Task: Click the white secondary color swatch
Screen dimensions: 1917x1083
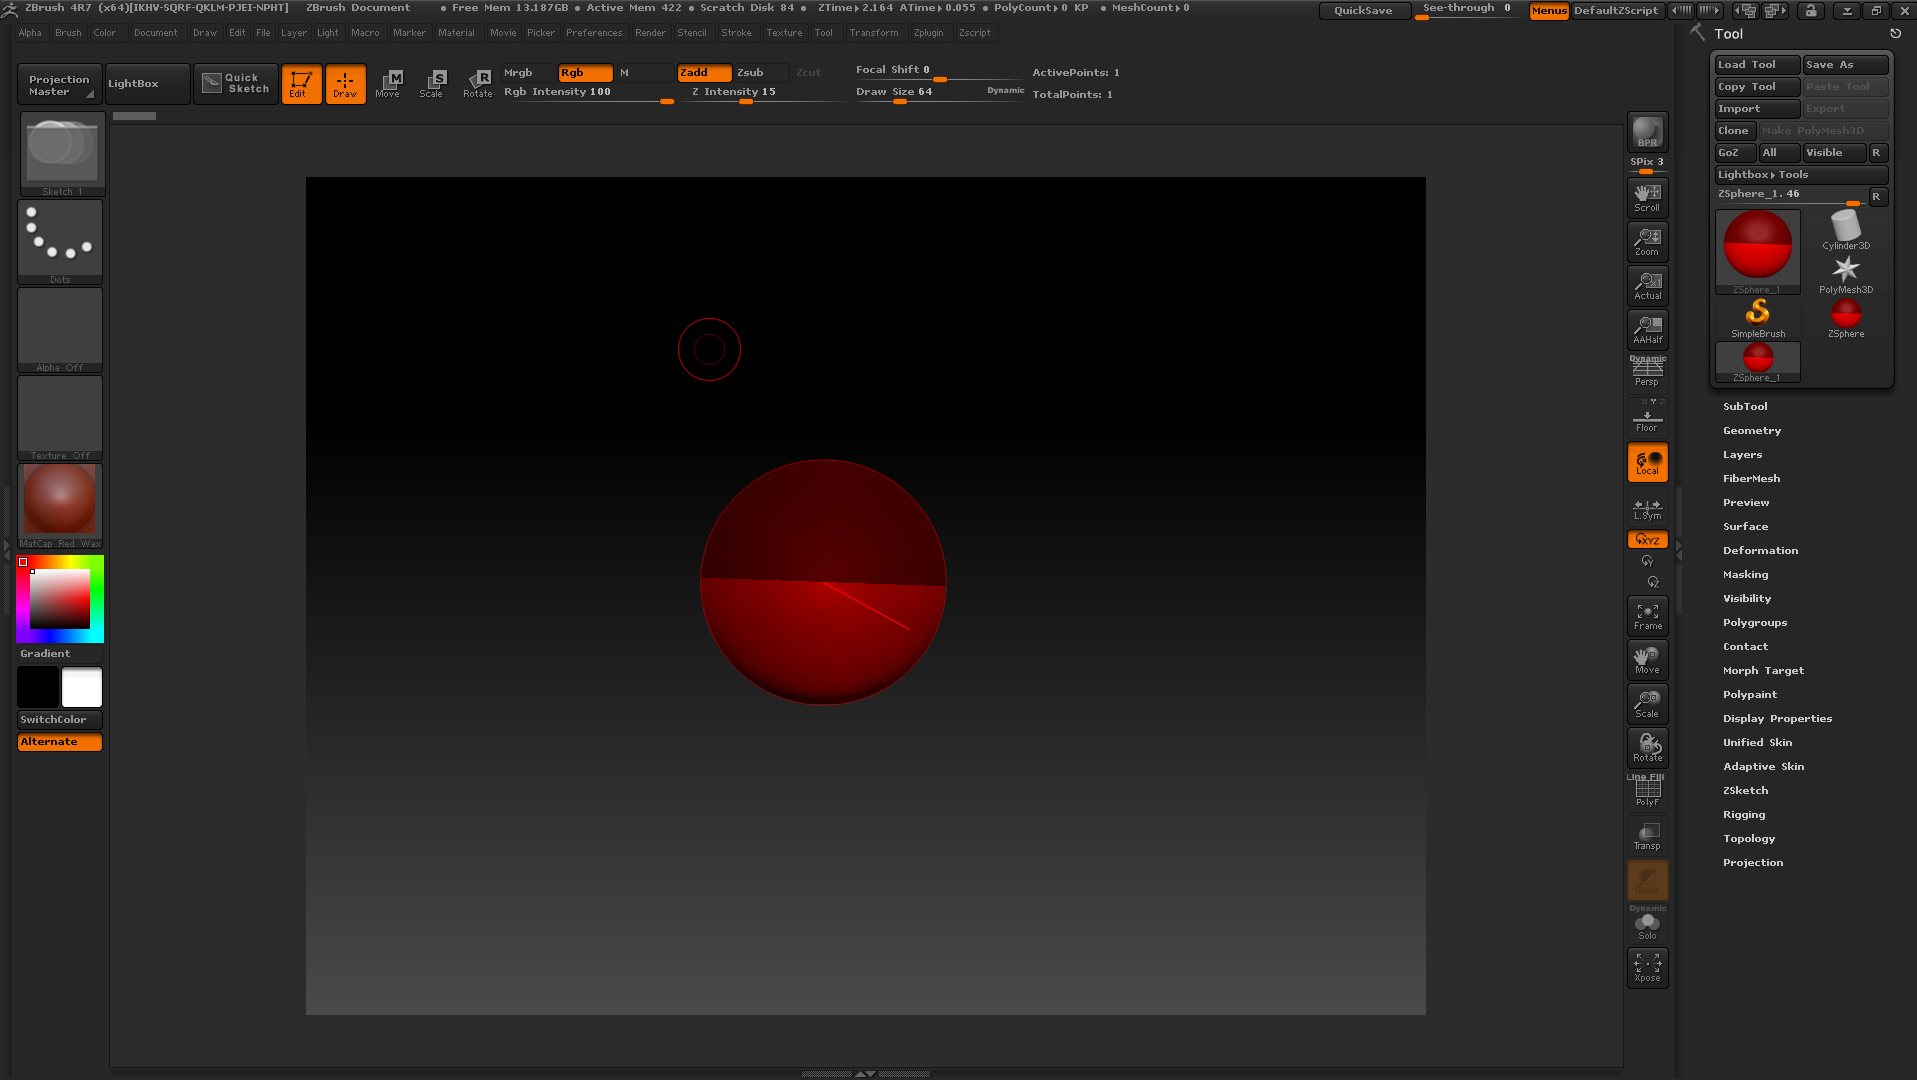Action: (x=82, y=688)
